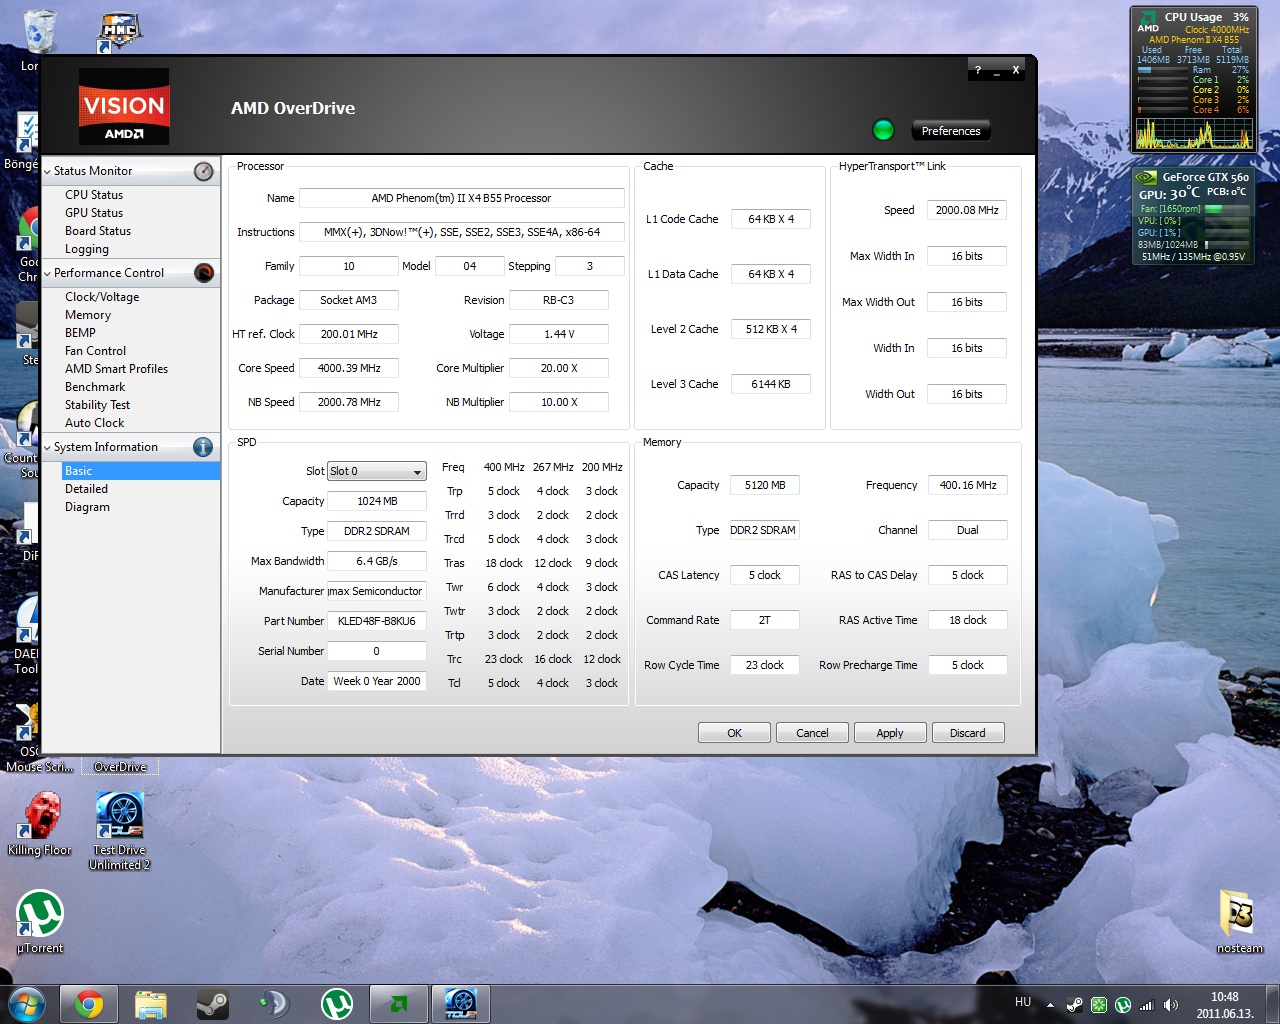Open the CPU Status page
Image resolution: width=1280 pixels, height=1024 pixels.
pos(94,195)
